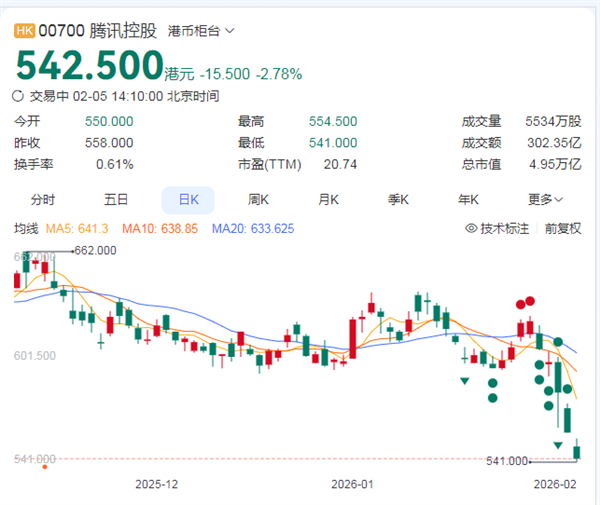Click the MA10 indicator value label
The image size is (600, 505).
[139, 228]
